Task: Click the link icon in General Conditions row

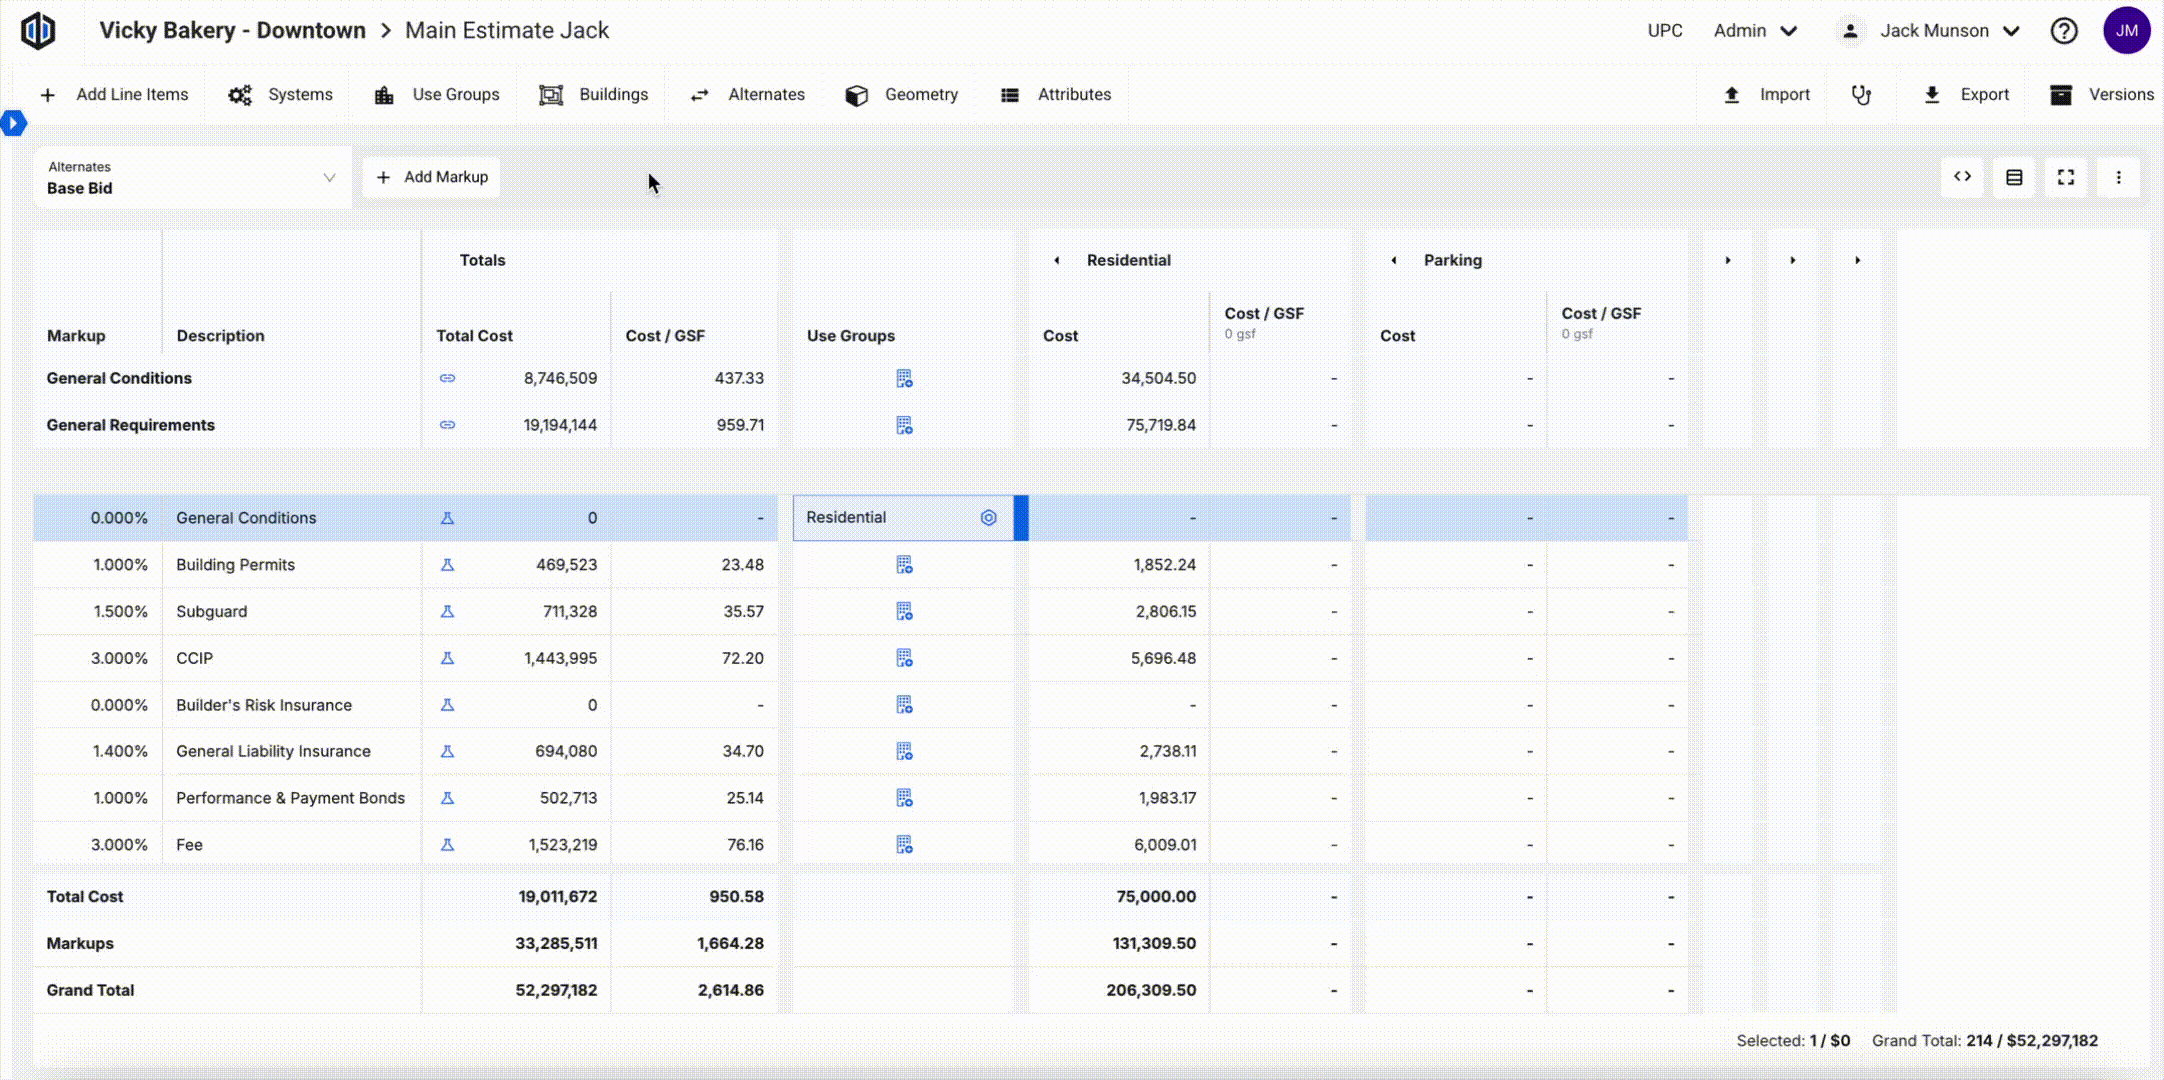Action: pos(447,378)
